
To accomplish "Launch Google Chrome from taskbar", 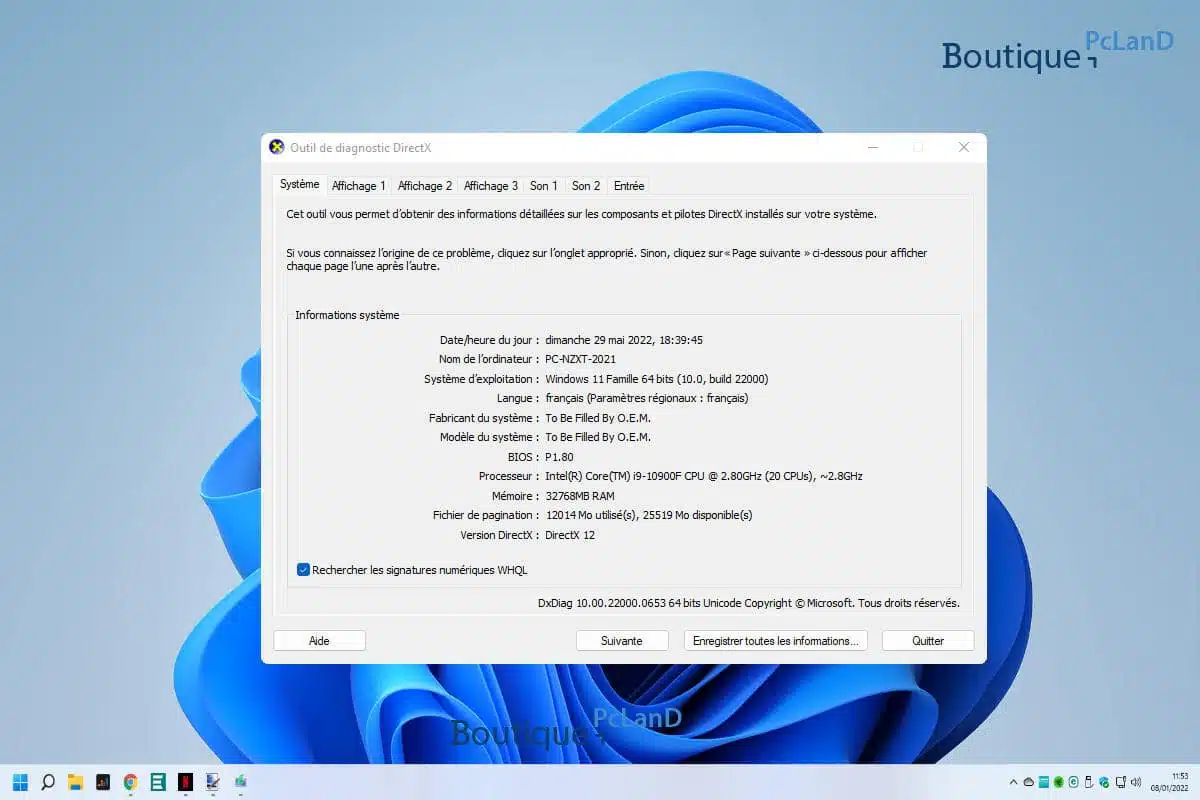I will (130, 782).
